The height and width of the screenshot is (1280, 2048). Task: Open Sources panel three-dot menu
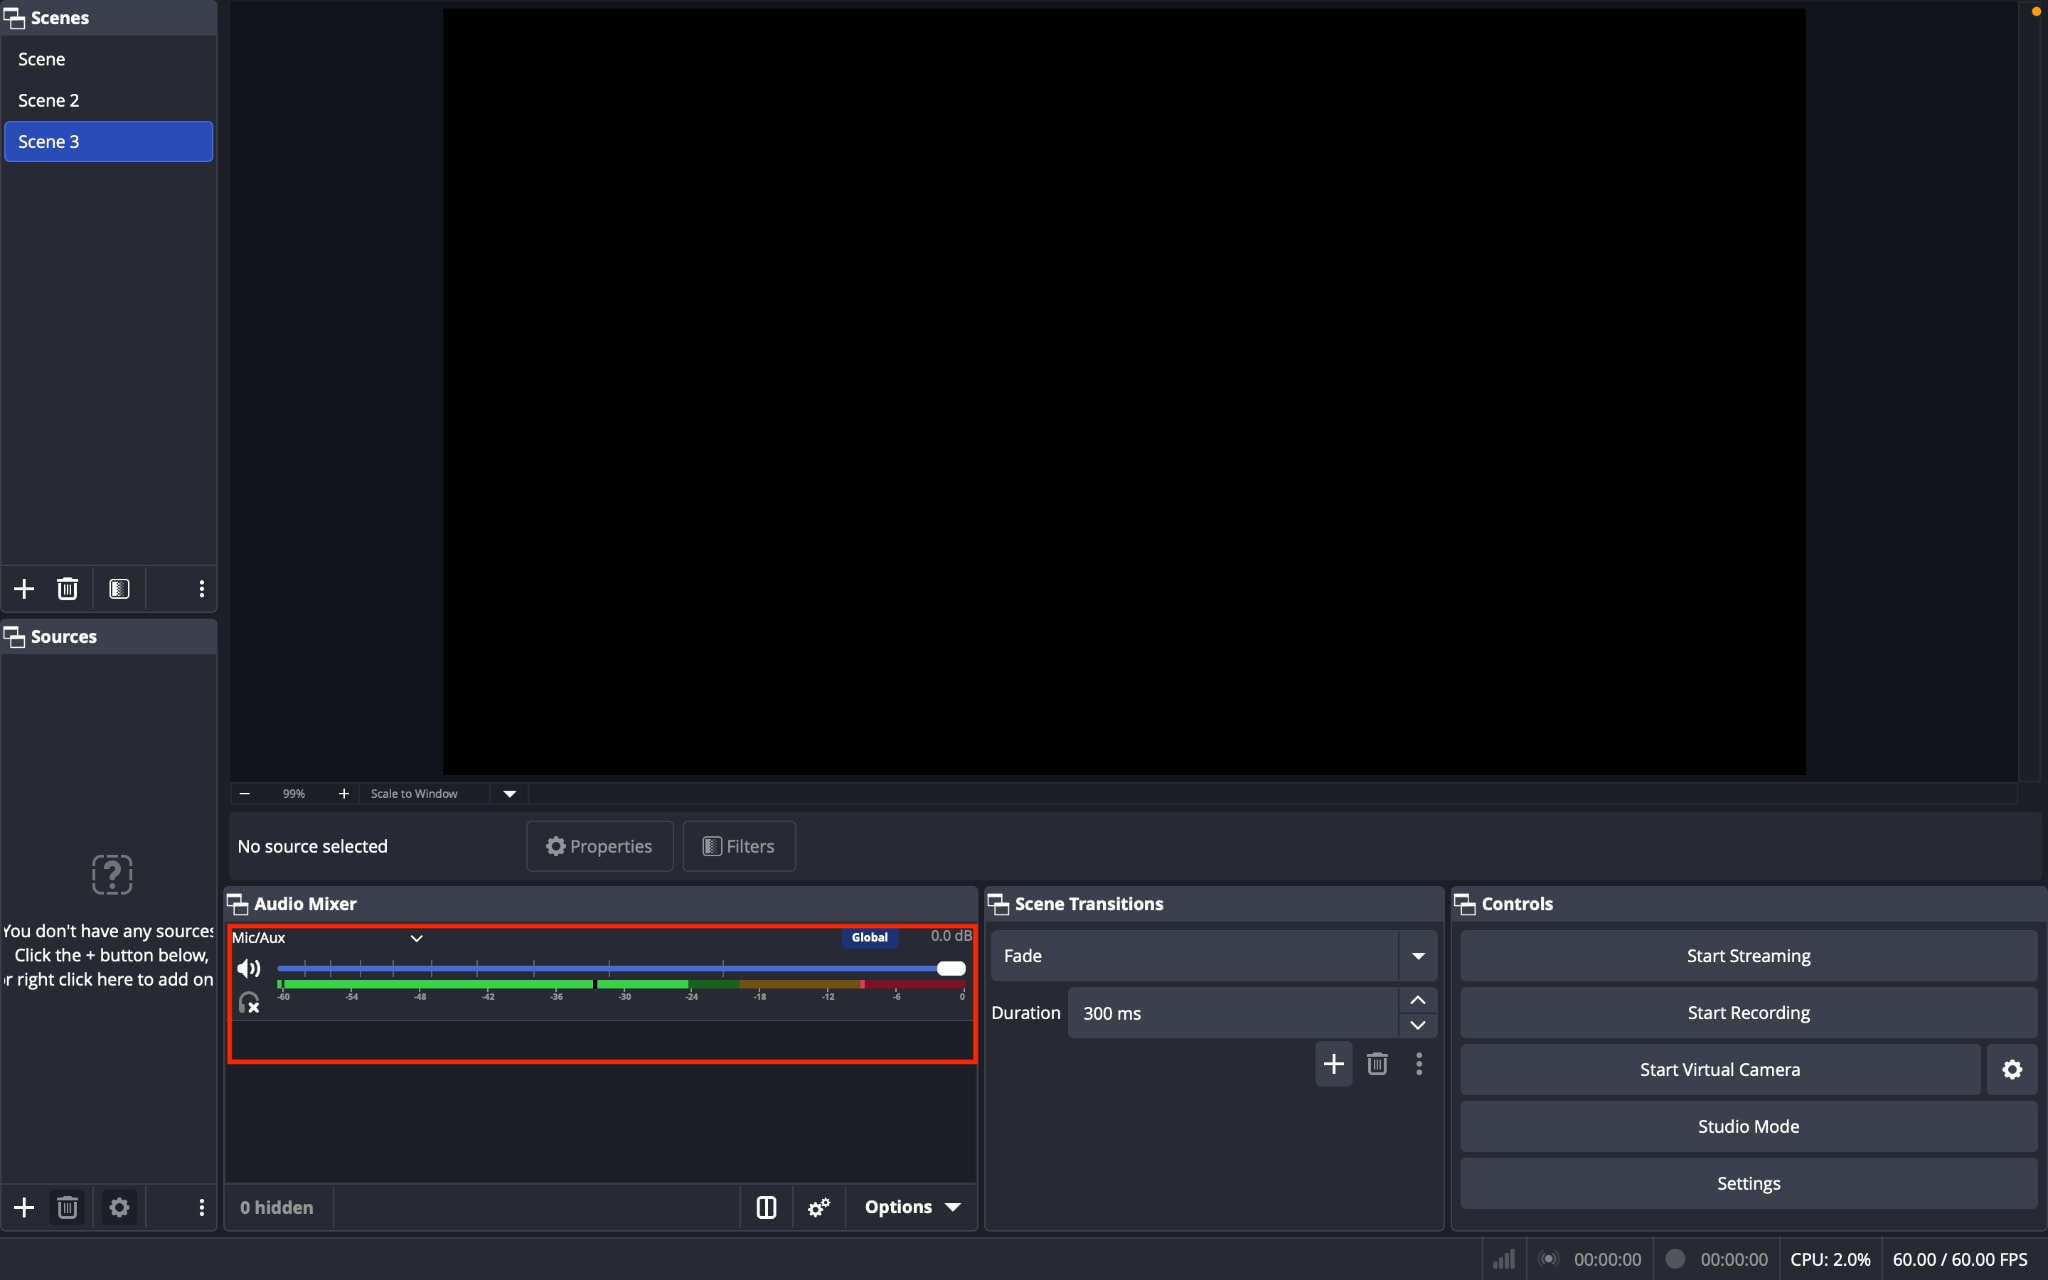click(x=201, y=1207)
